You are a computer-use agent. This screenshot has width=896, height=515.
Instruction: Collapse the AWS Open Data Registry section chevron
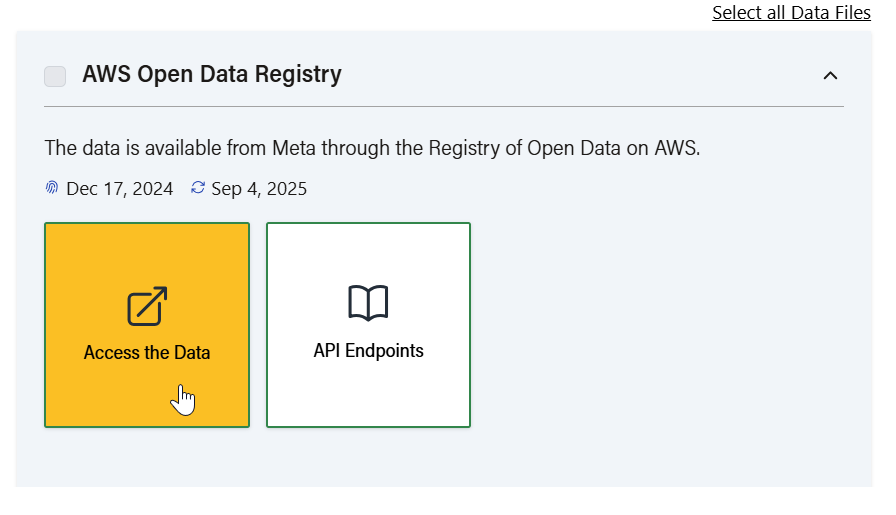pos(830,75)
